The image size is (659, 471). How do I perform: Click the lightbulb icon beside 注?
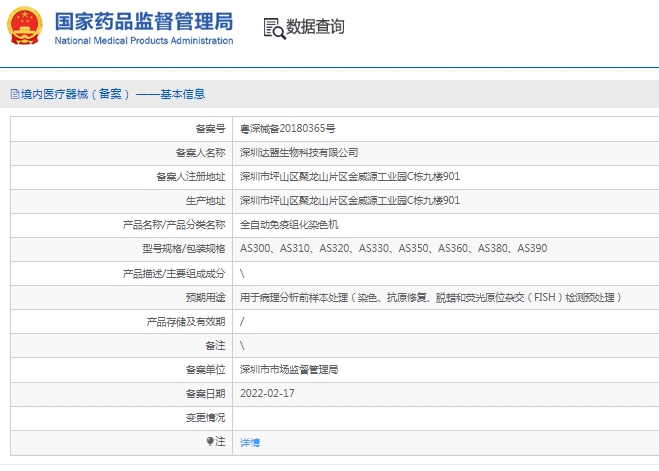[x=210, y=441]
